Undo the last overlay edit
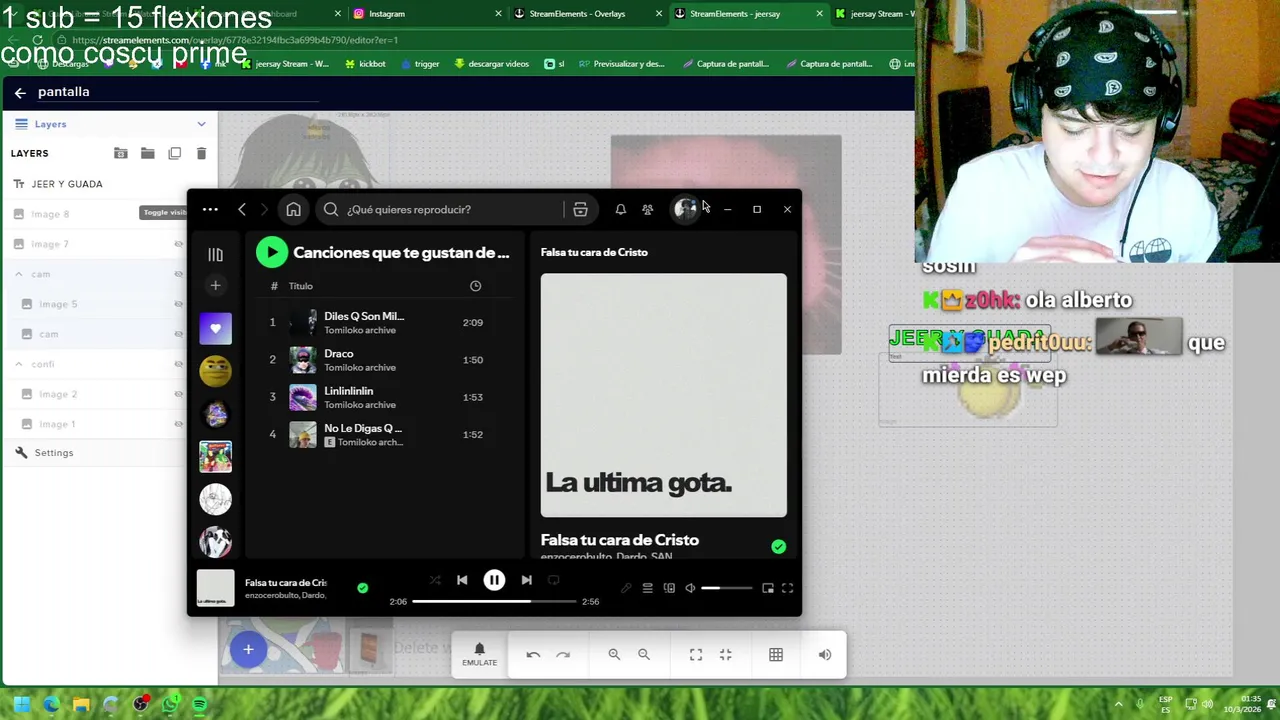 pyautogui.click(x=533, y=655)
